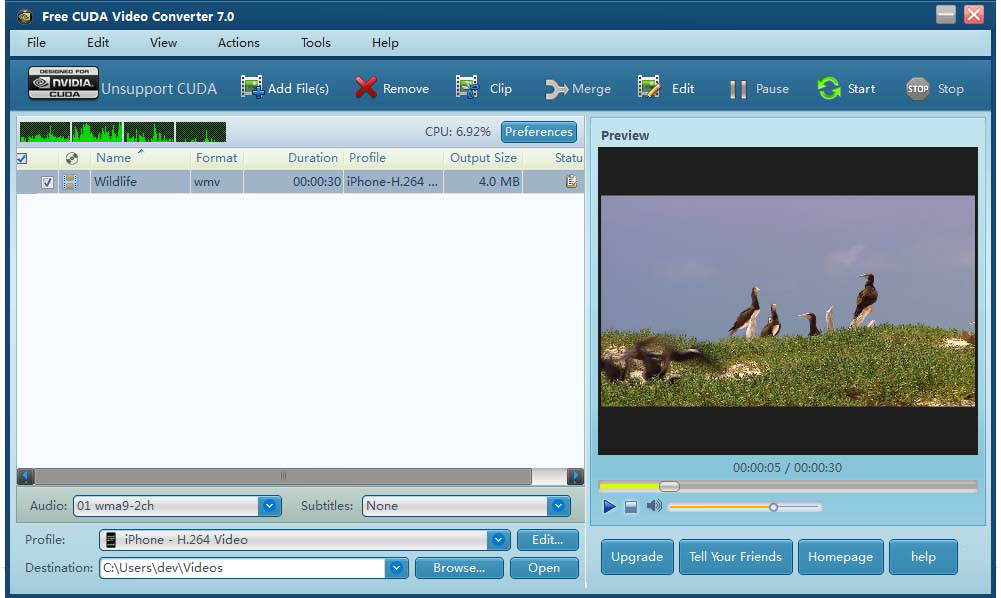The width and height of the screenshot is (1001, 598).
Task: Click Browse... for destination folder
Action: pos(459,568)
